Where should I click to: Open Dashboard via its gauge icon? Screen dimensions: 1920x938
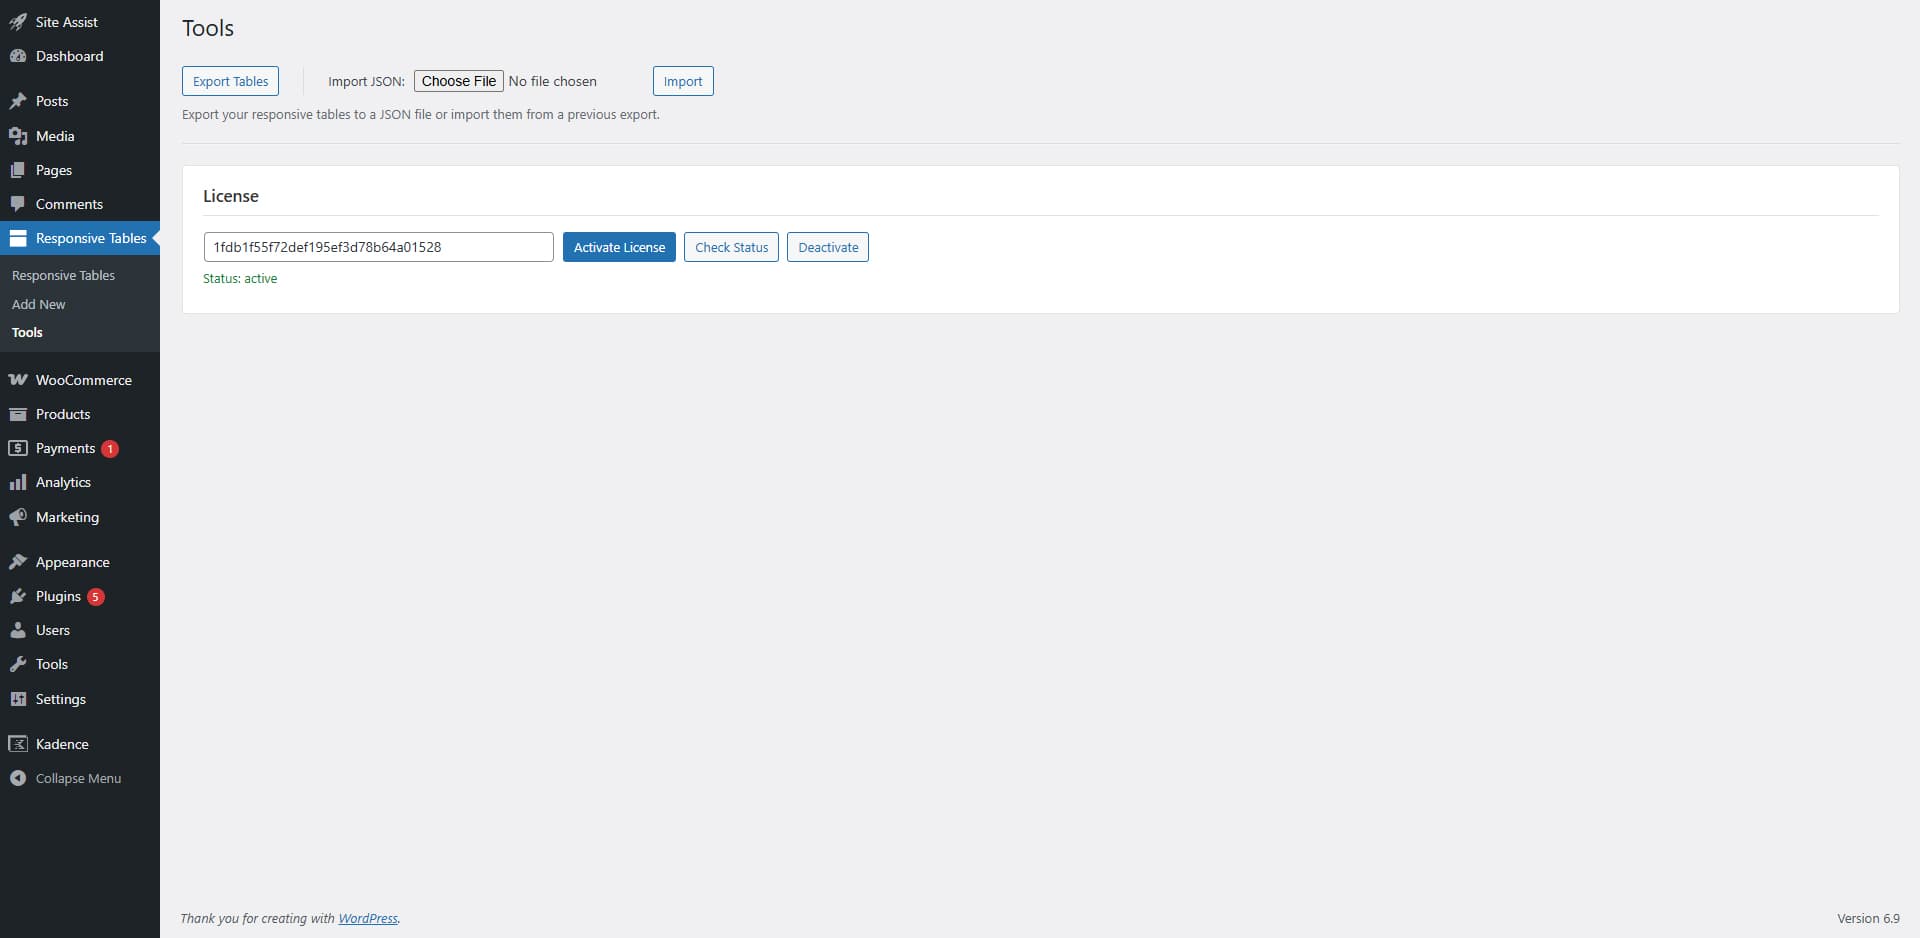pyautogui.click(x=18, y=56)
